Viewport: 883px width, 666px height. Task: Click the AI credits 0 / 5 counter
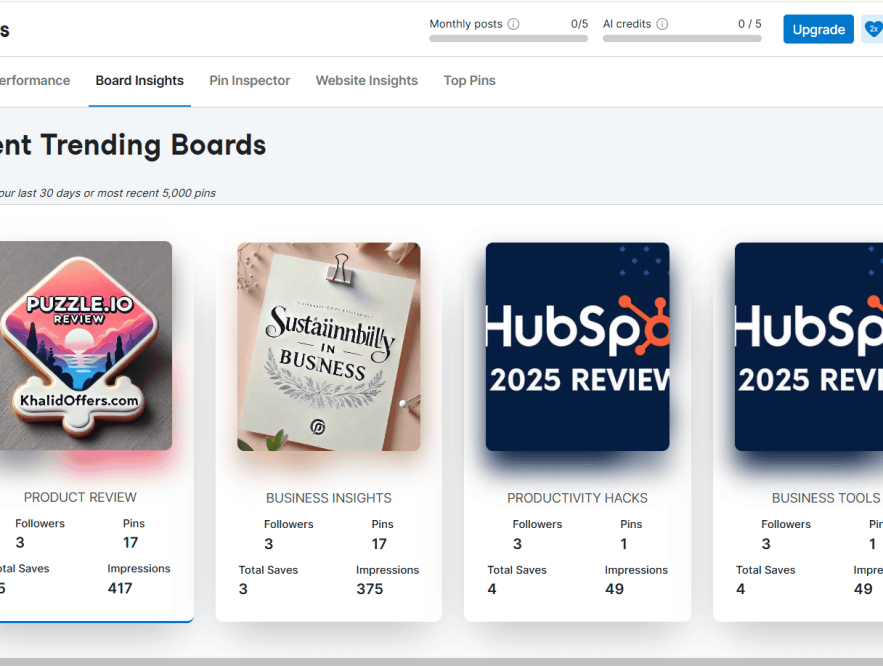click(750, 24)
